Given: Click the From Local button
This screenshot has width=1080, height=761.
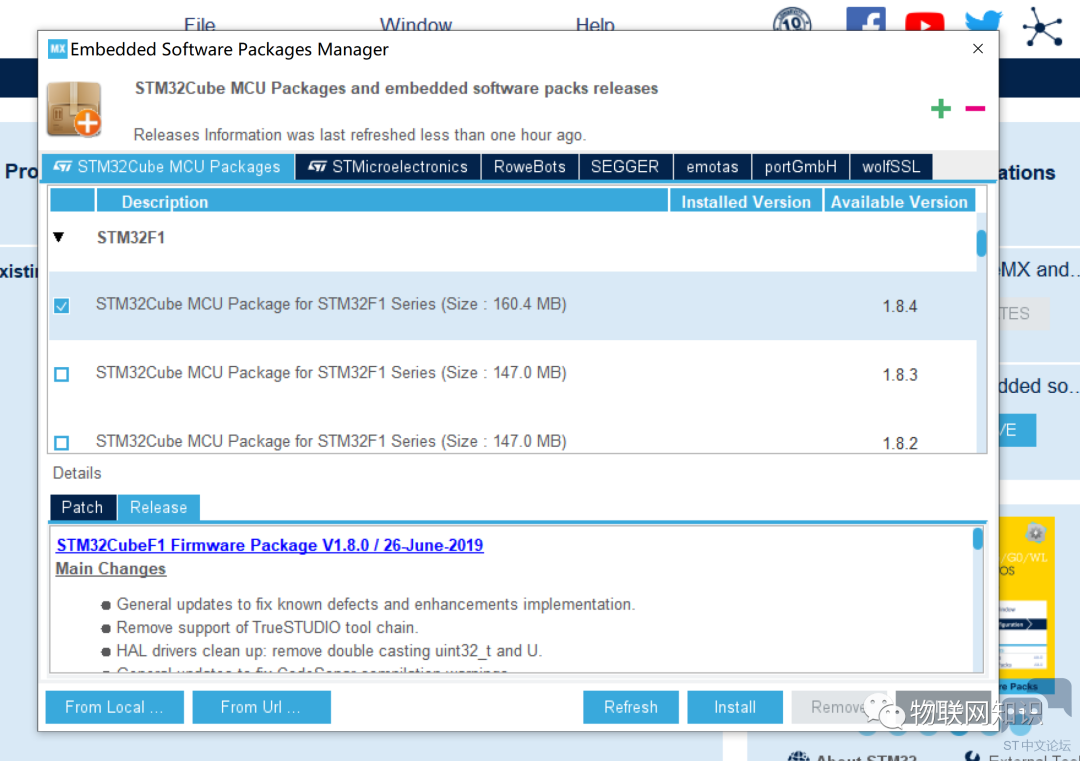Looking at the screenshot, I should 114,707.
